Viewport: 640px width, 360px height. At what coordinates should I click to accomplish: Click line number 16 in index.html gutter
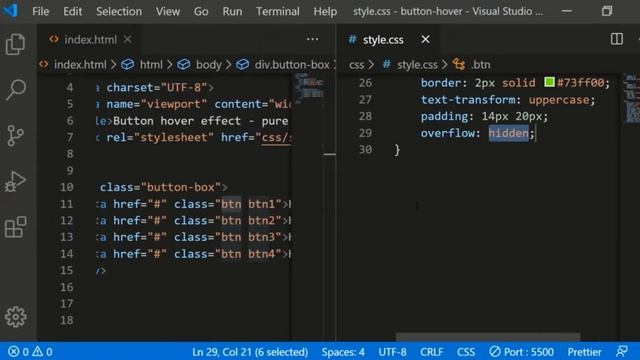[67, 287]
